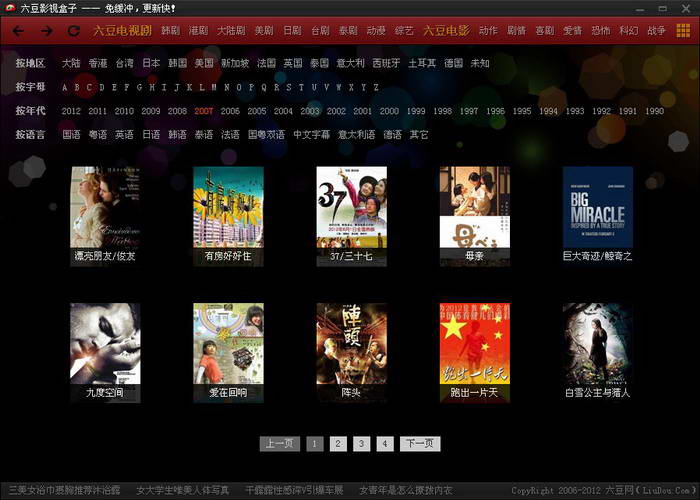Click the 下一页 next page button
This screenshot has width=700, height=500.
(420, 444)
